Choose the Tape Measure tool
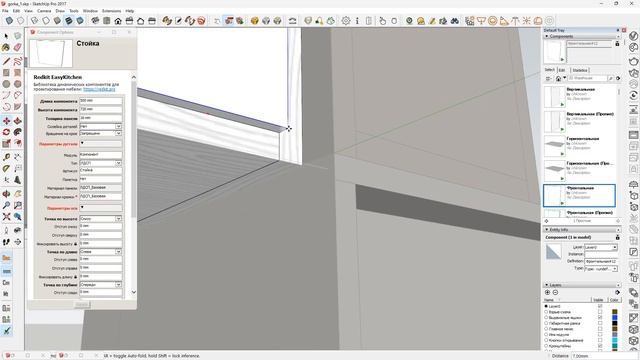640x360 pixels. pyautogui.click(x=6, y=157)
